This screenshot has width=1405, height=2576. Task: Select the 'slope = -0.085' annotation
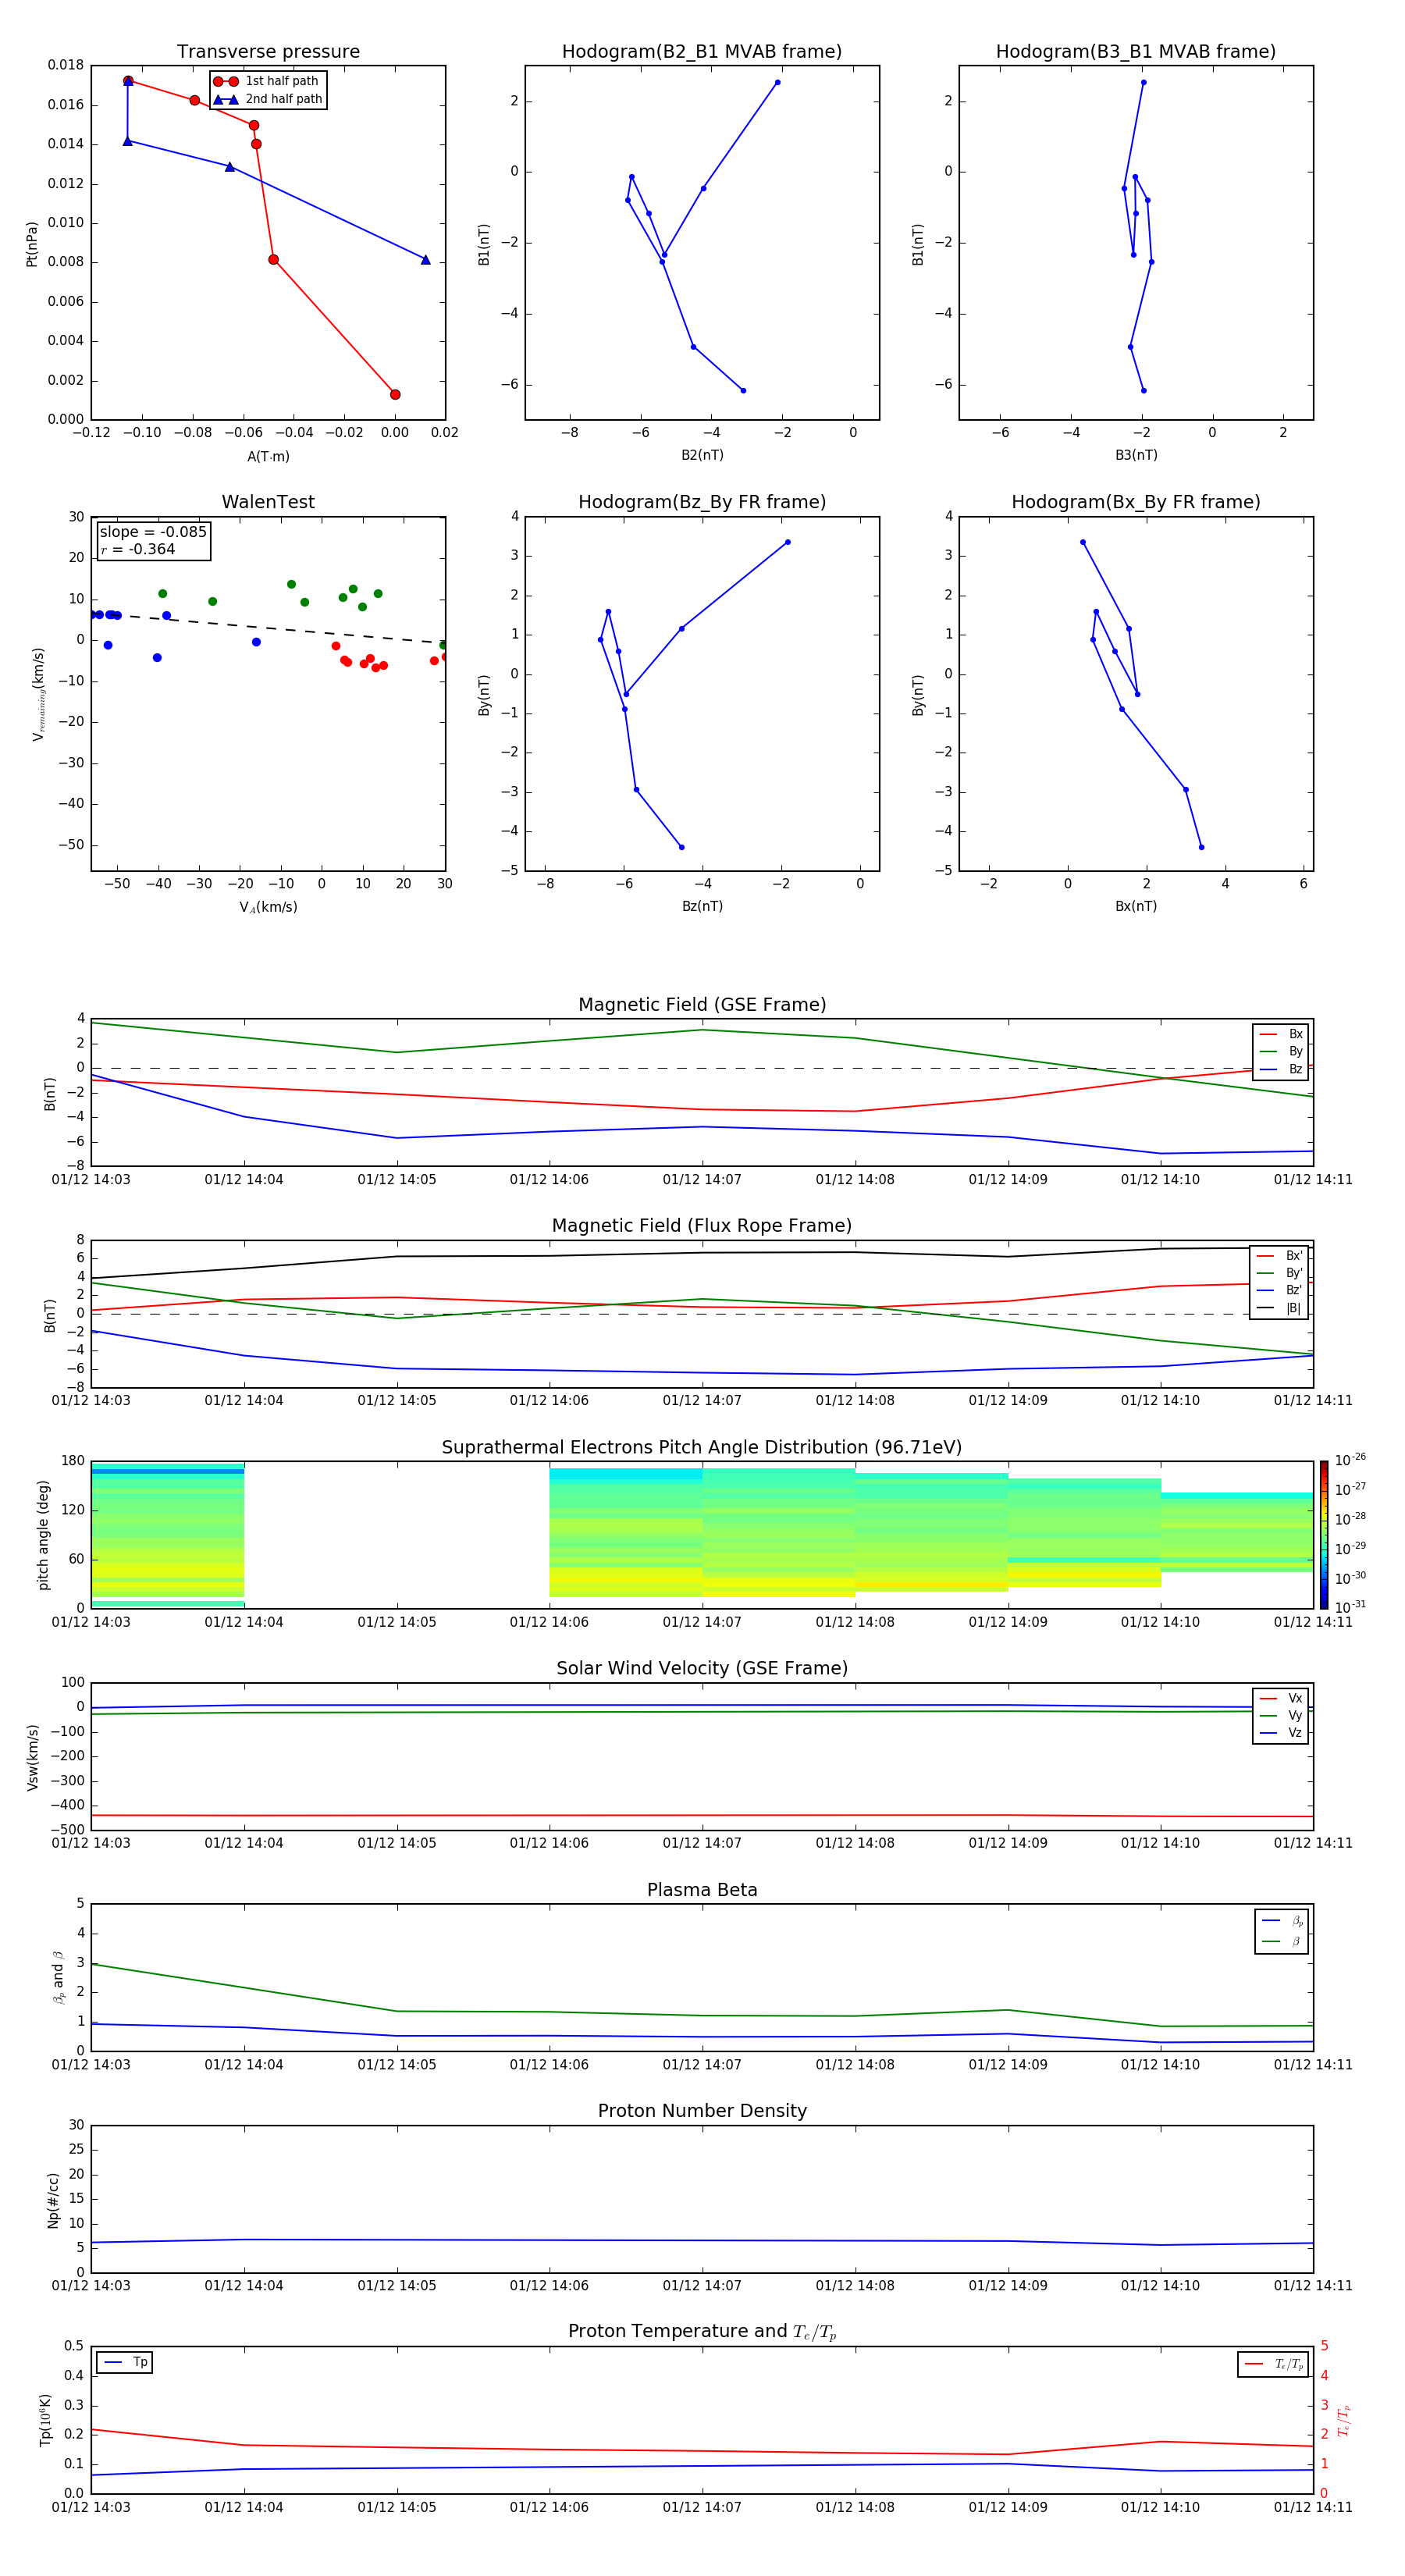tap(153, 532)
